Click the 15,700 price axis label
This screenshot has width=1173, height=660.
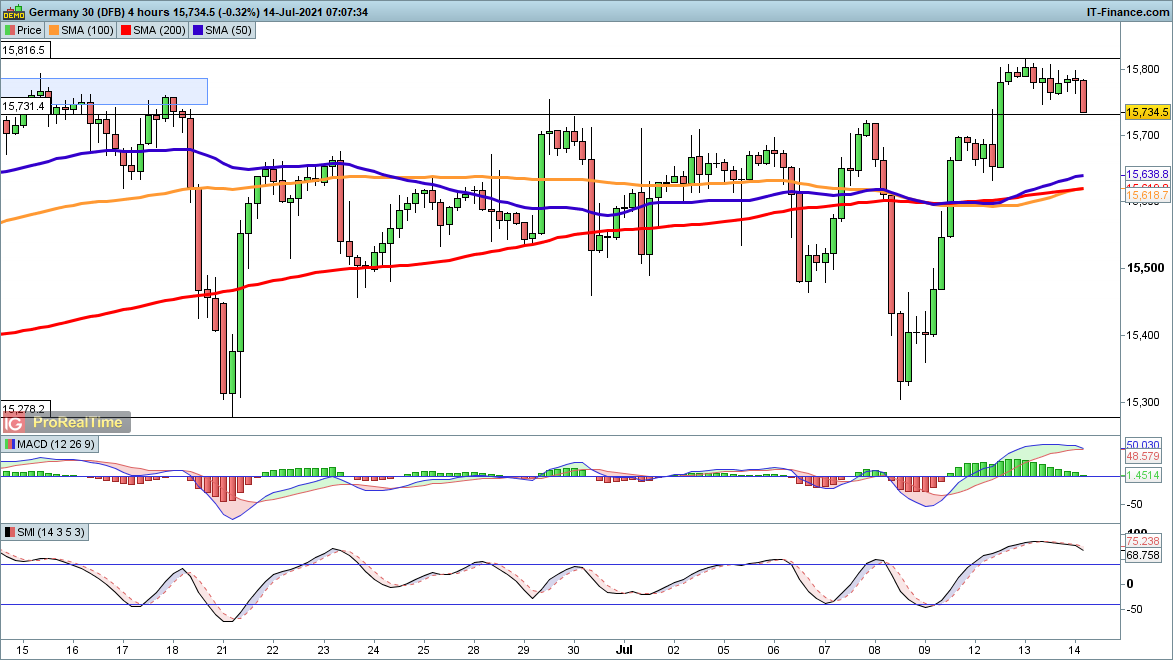point(1143,135)
